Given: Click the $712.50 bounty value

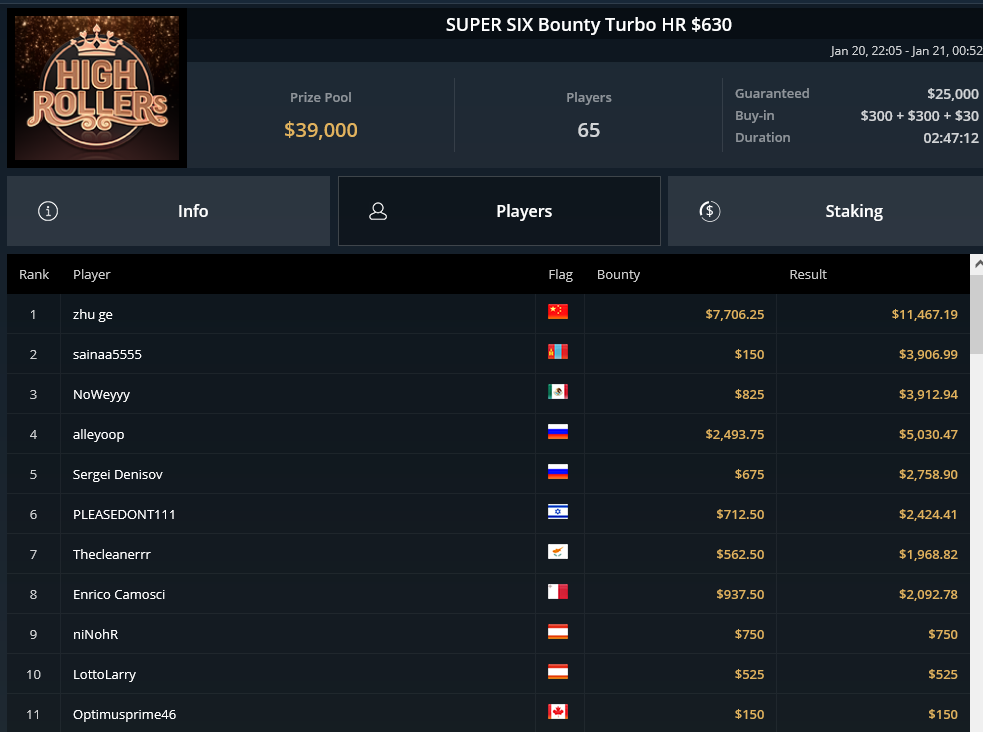Looking at the screenshot, I should pyautogui.click(x=740, y=515).
